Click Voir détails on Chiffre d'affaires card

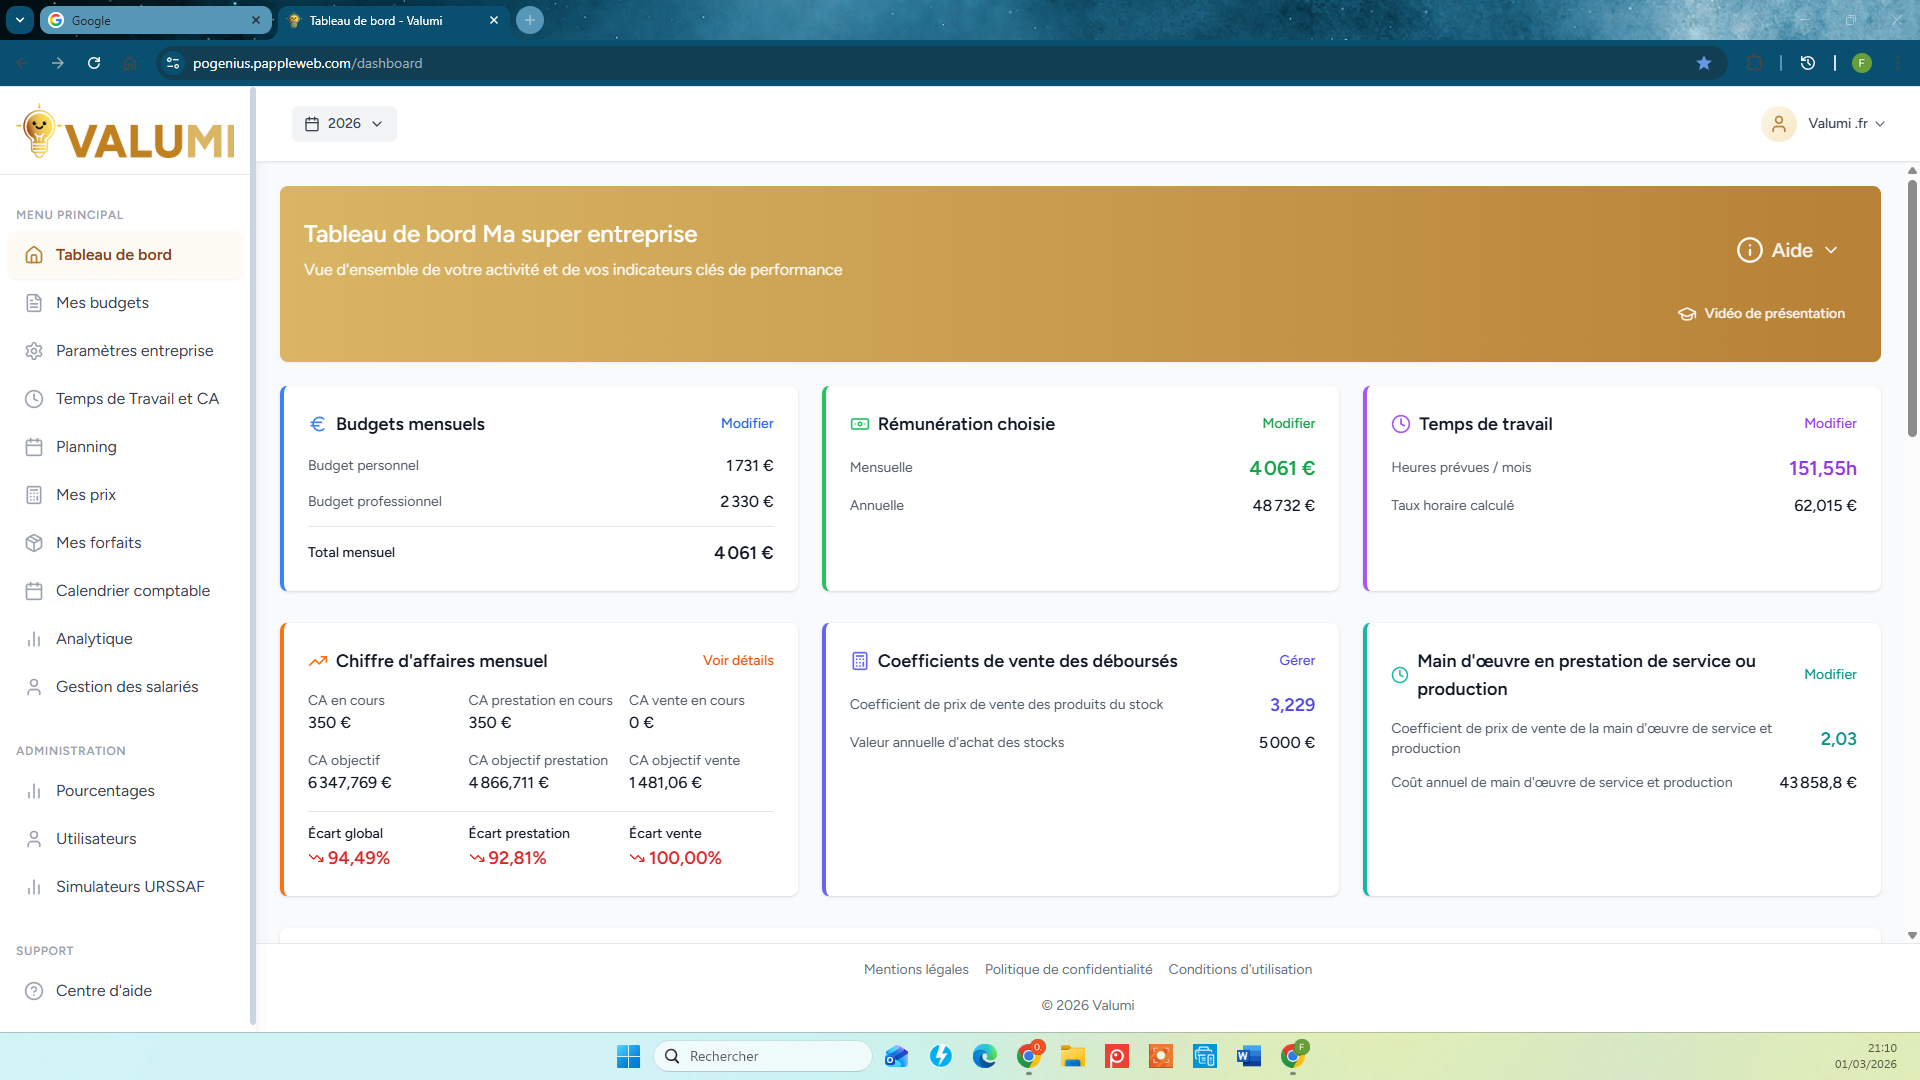pyautogui.click(x=738, y=660)
